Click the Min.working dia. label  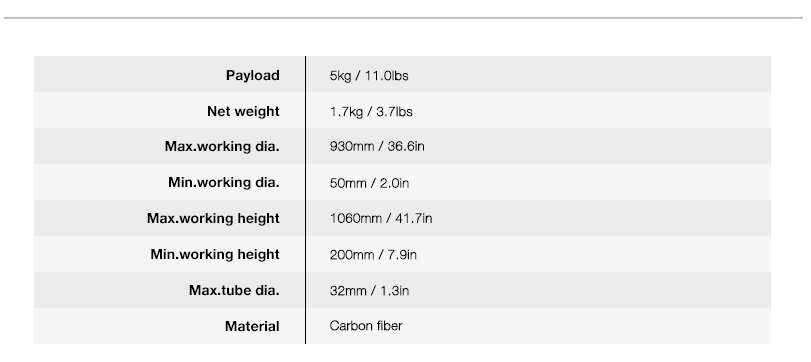click(223, 183)
